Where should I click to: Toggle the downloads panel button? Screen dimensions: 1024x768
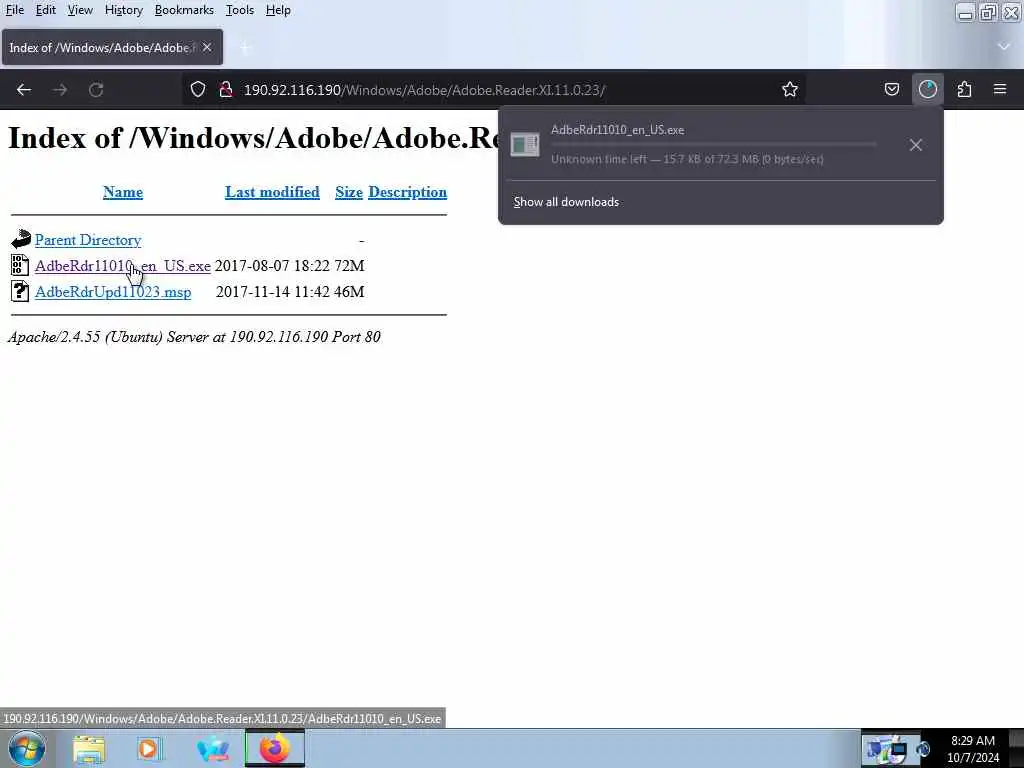coord(927,89)
